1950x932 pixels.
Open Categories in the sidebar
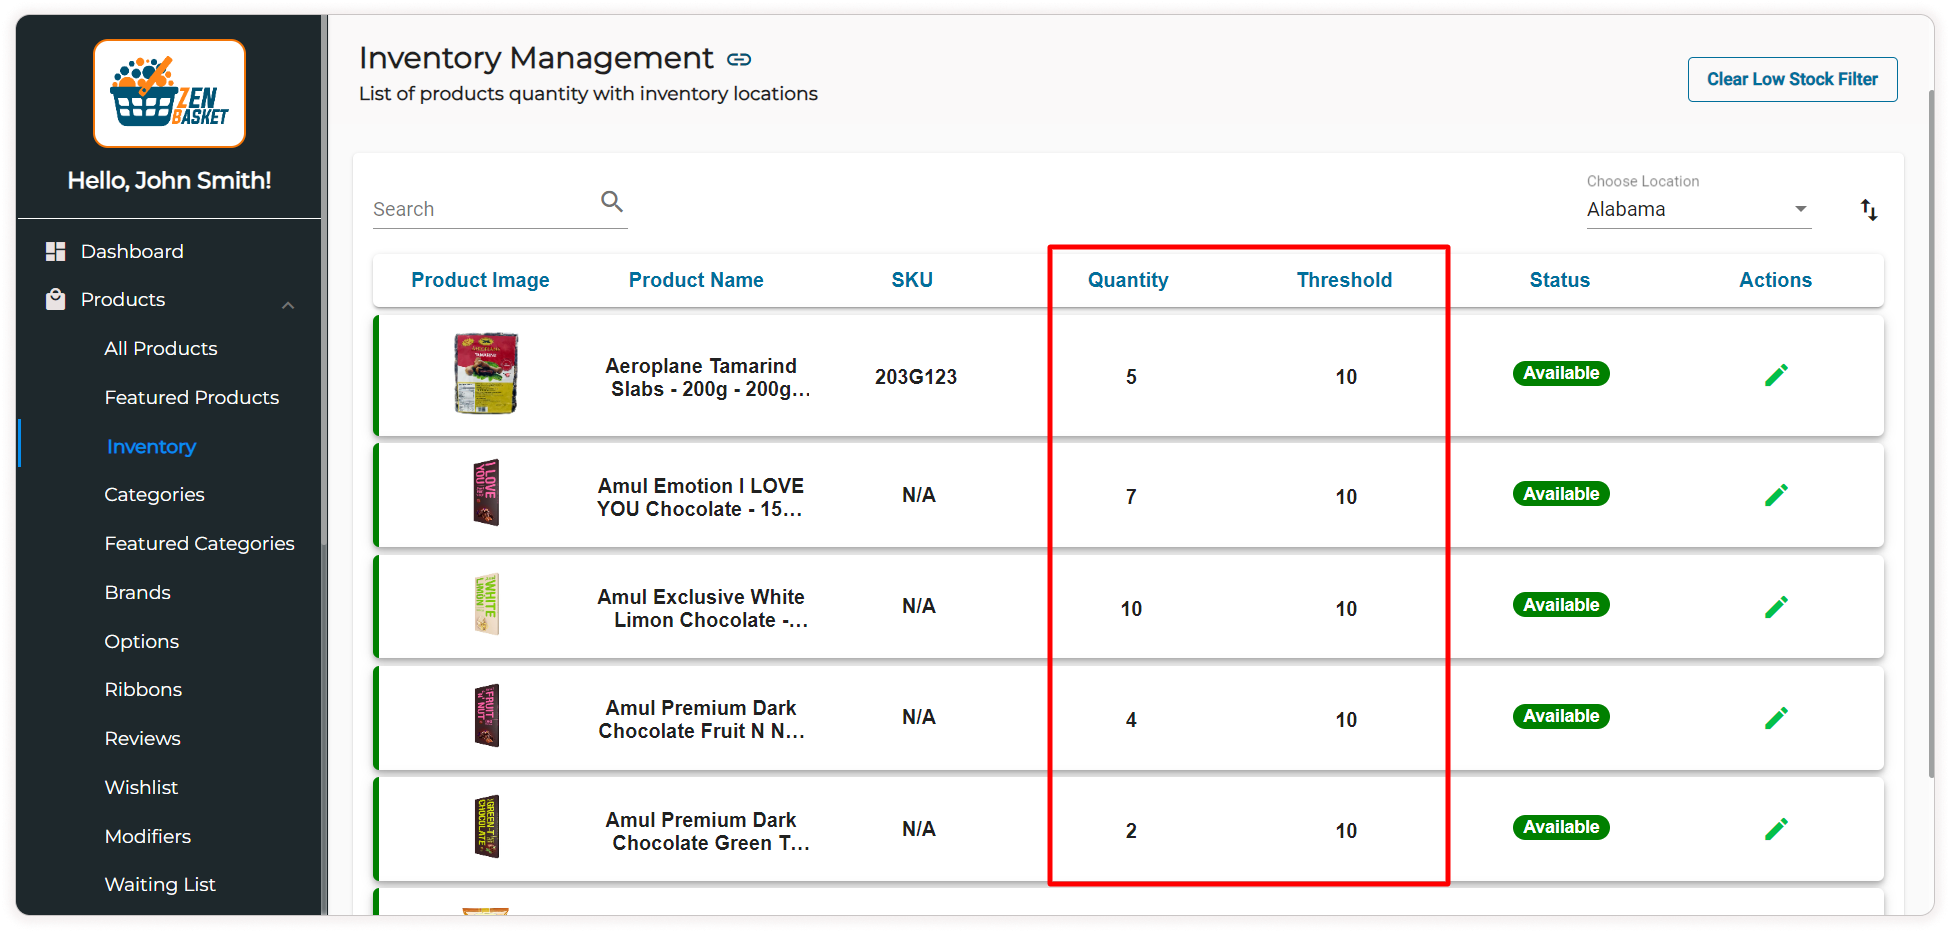(154, 494)
